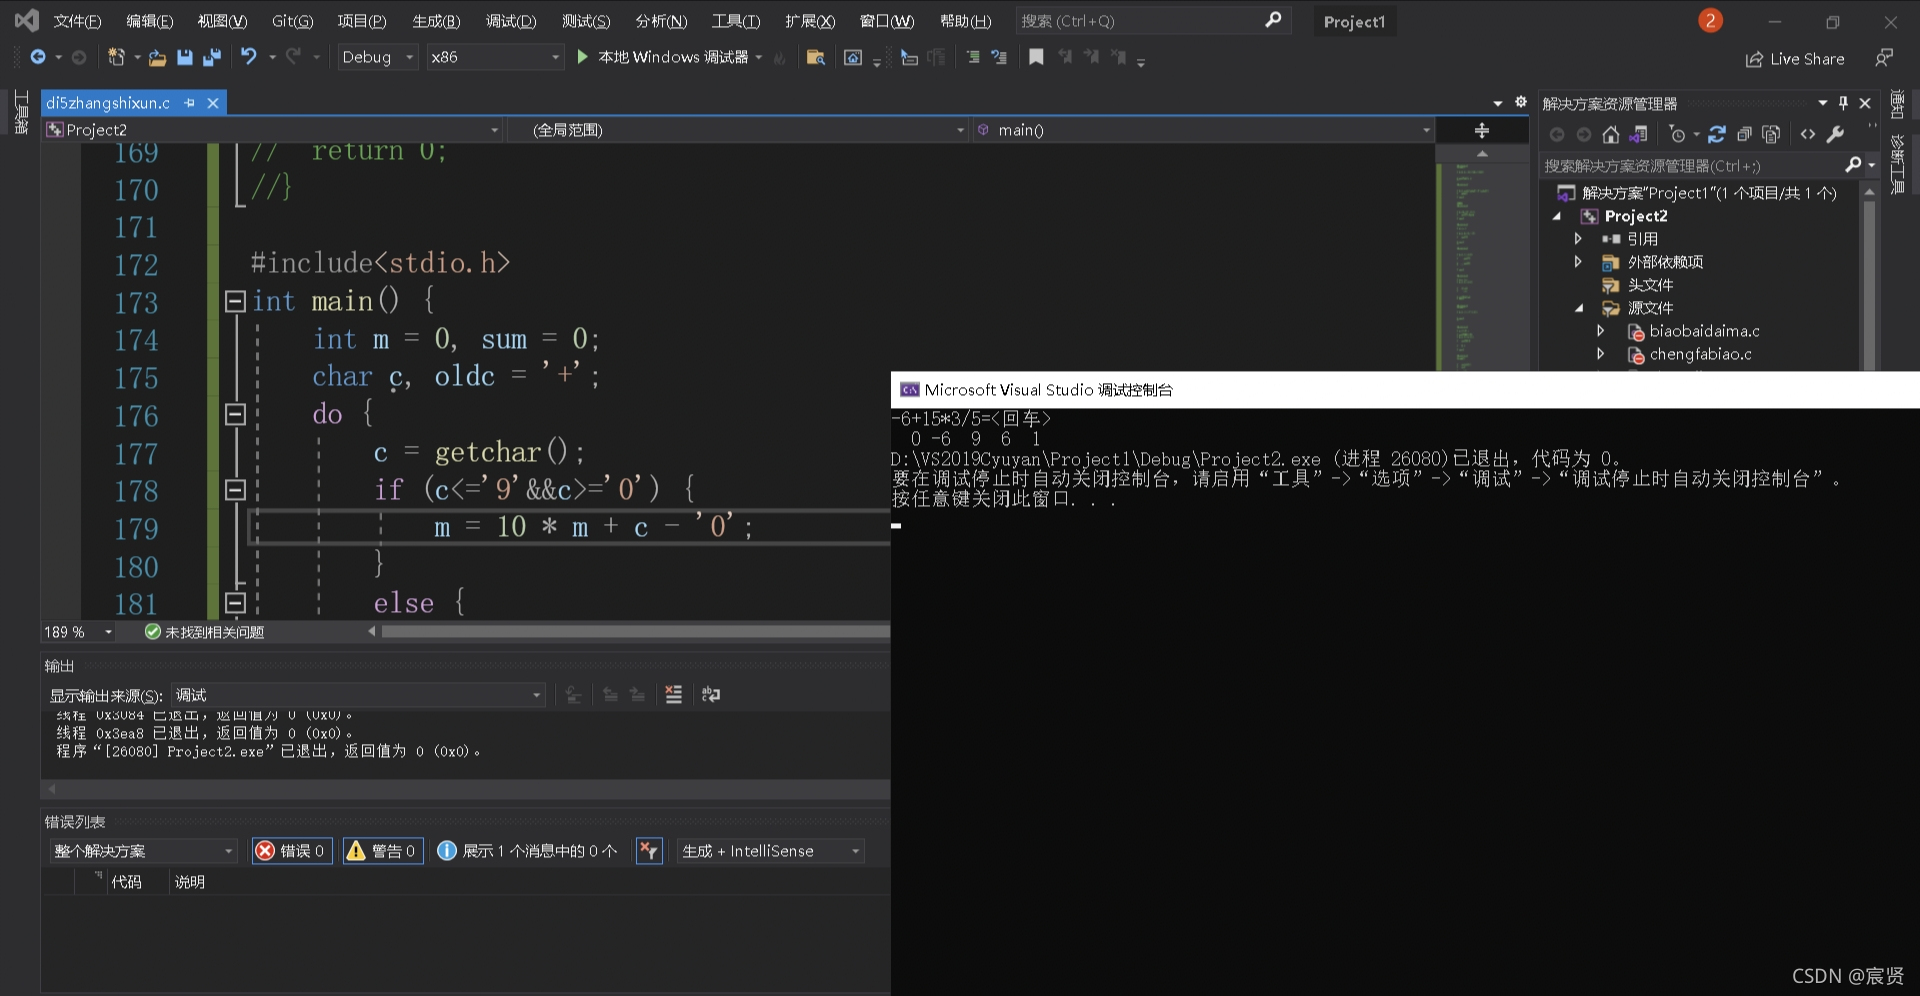The width and height of the screenshot is (1920, 996).
Task: Open the Debug configuration dropdown
Action: click(377, 58)
